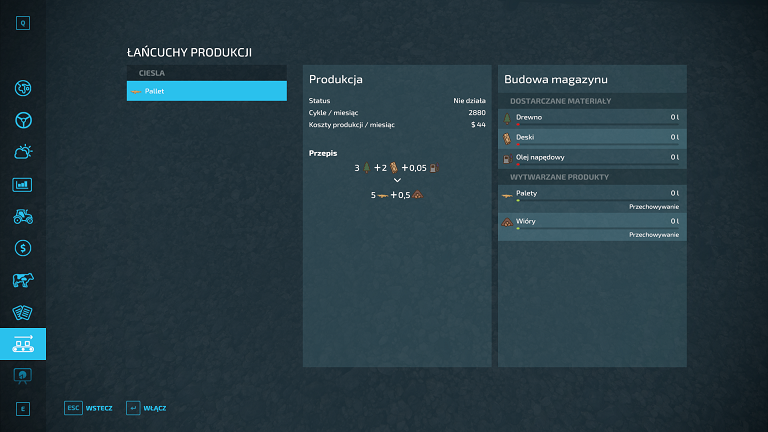The width and height of the screenshot is (768, 432).
Task: Open the map overview globe icon
Action: tap(23, 88)
